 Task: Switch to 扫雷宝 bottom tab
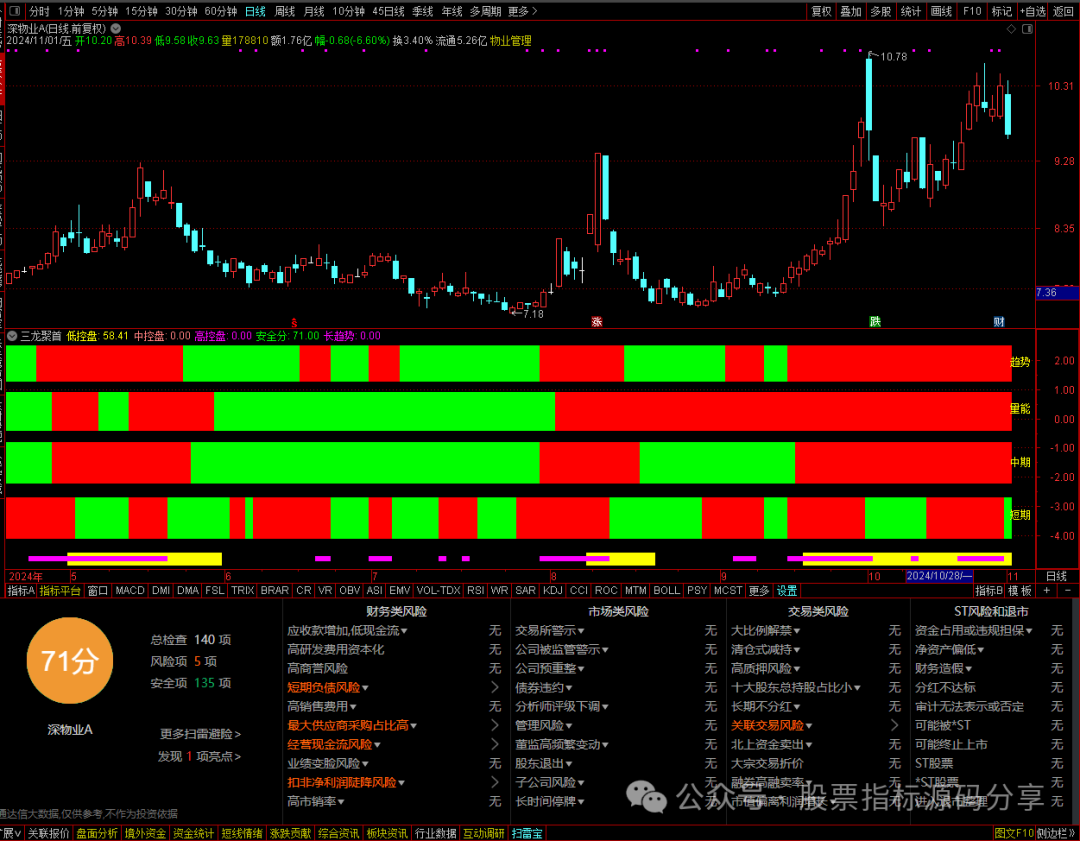point(527,833)
